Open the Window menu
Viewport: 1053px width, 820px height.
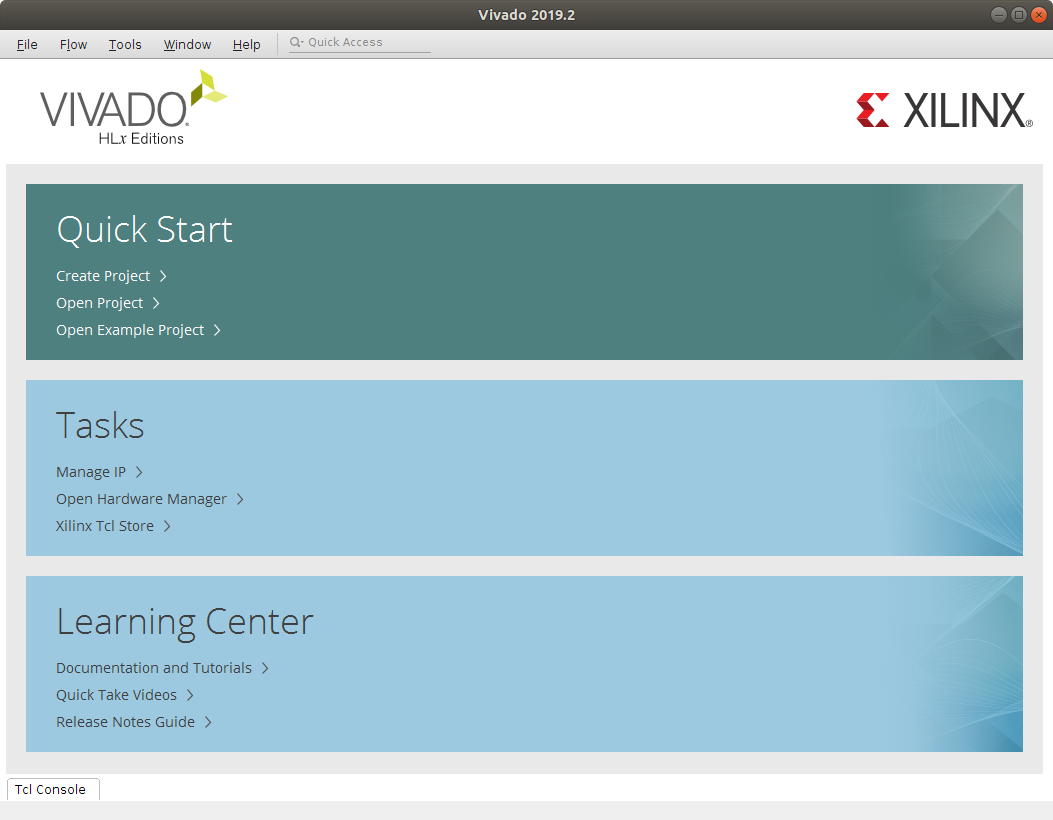[187, 44]
